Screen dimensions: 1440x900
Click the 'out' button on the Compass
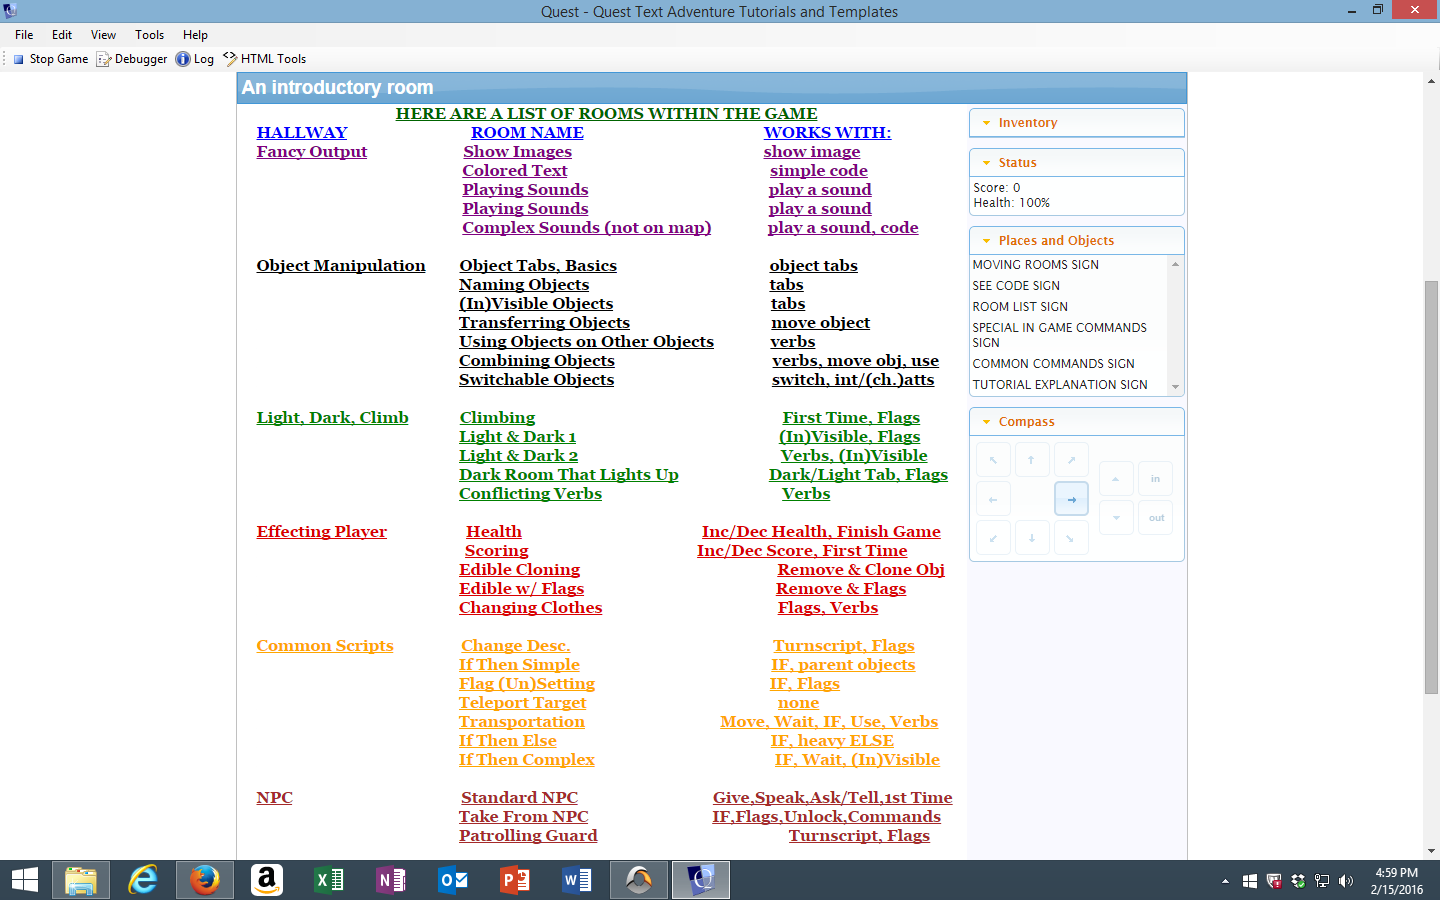(x=1155, y=517)
